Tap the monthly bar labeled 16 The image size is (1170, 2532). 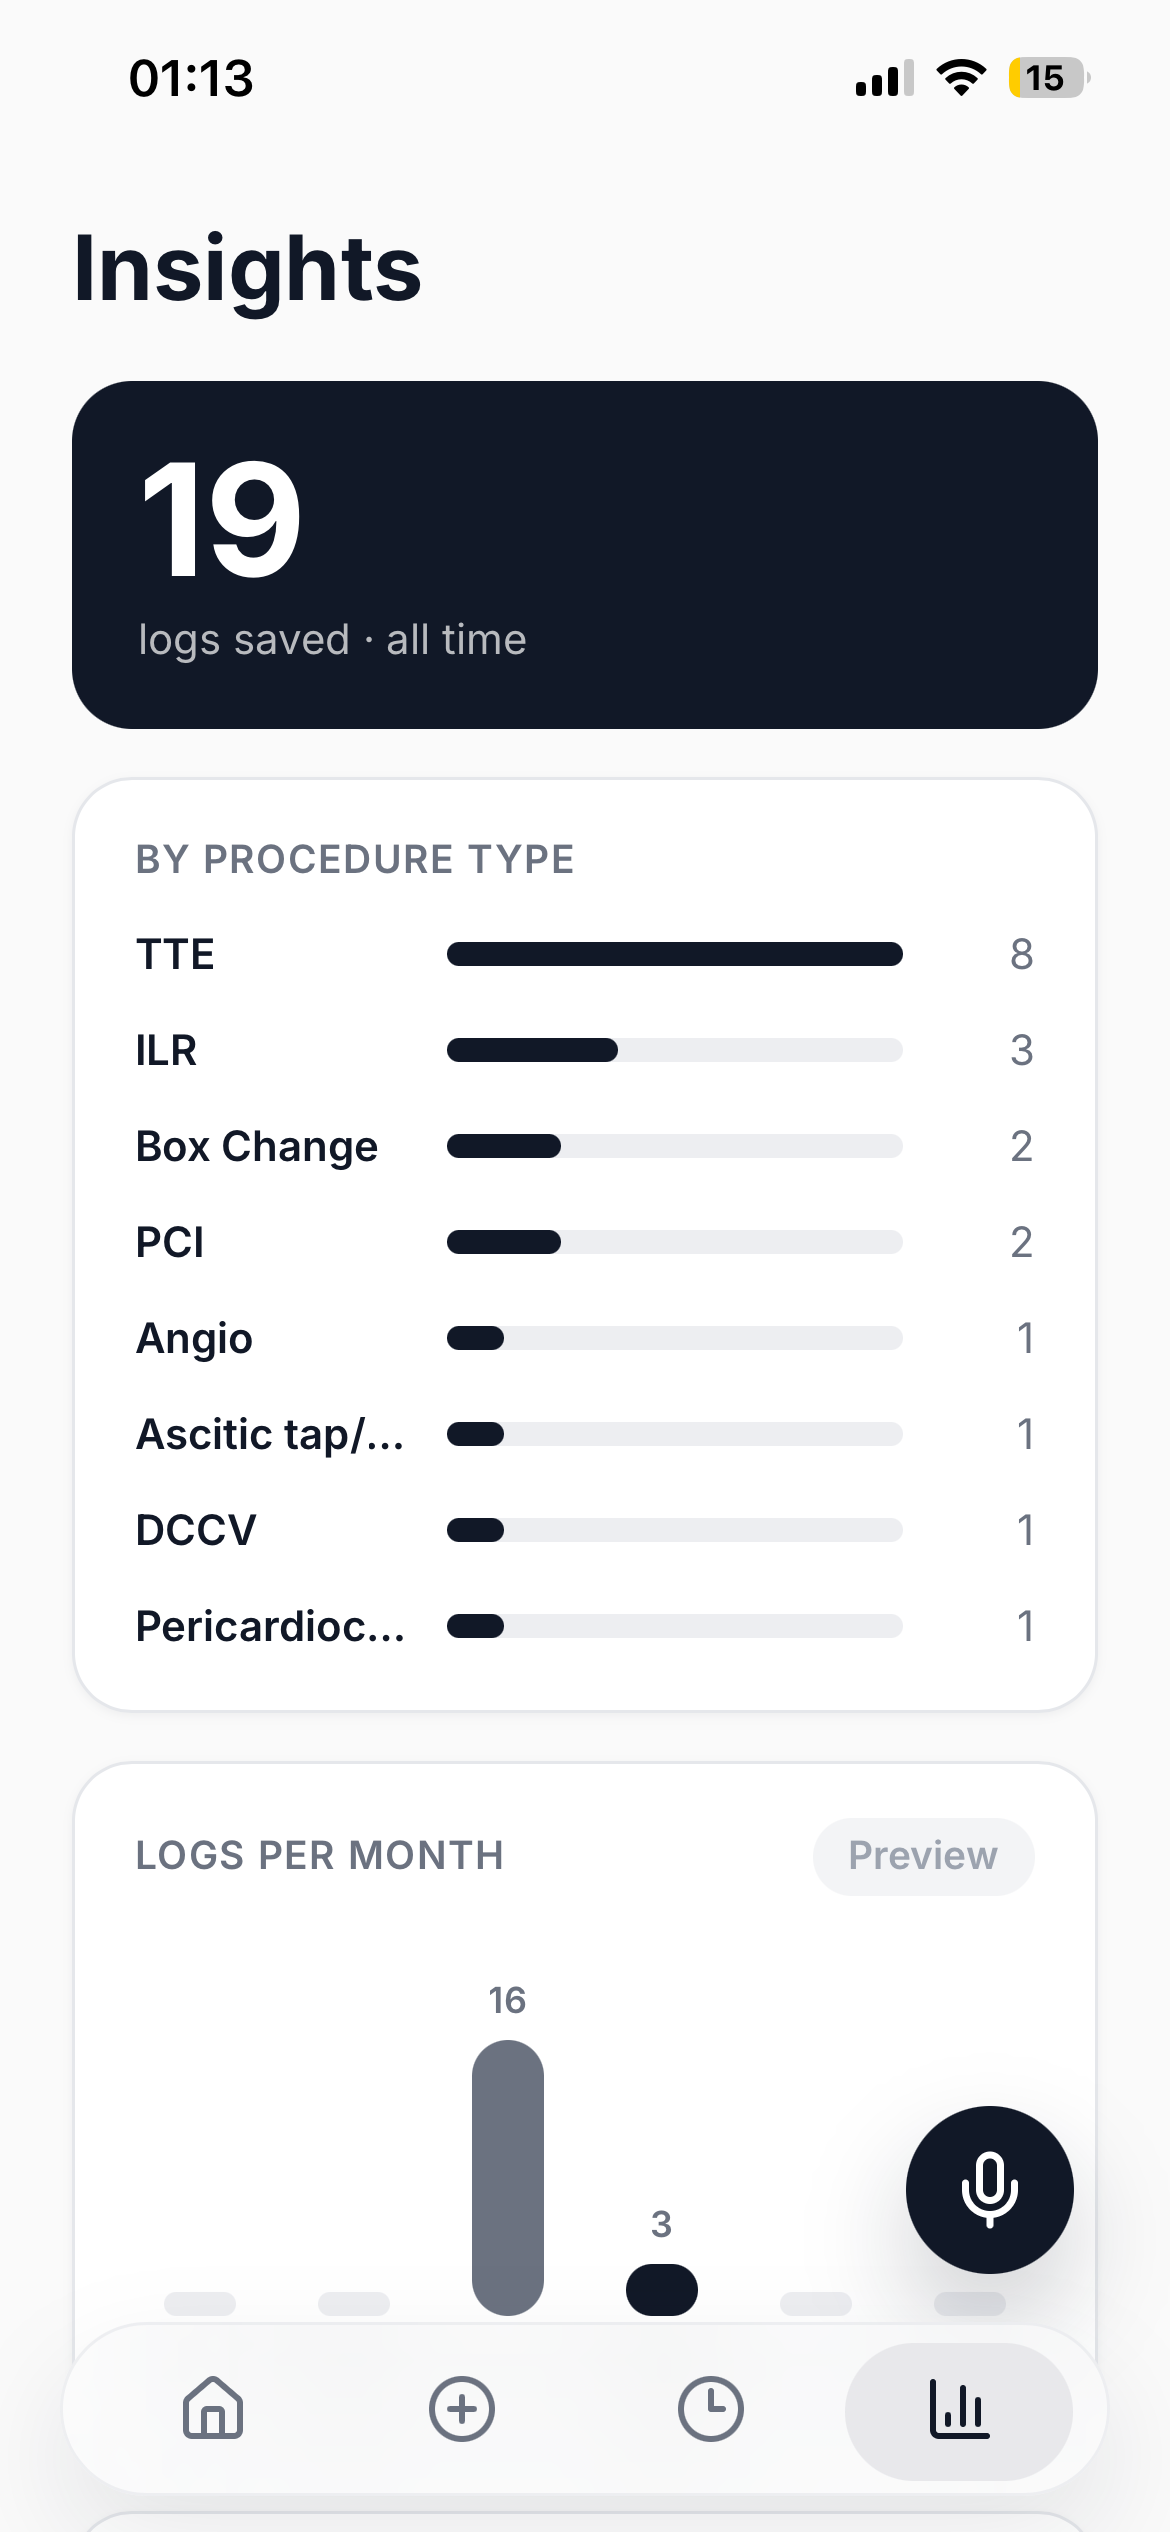(508, 2177)
